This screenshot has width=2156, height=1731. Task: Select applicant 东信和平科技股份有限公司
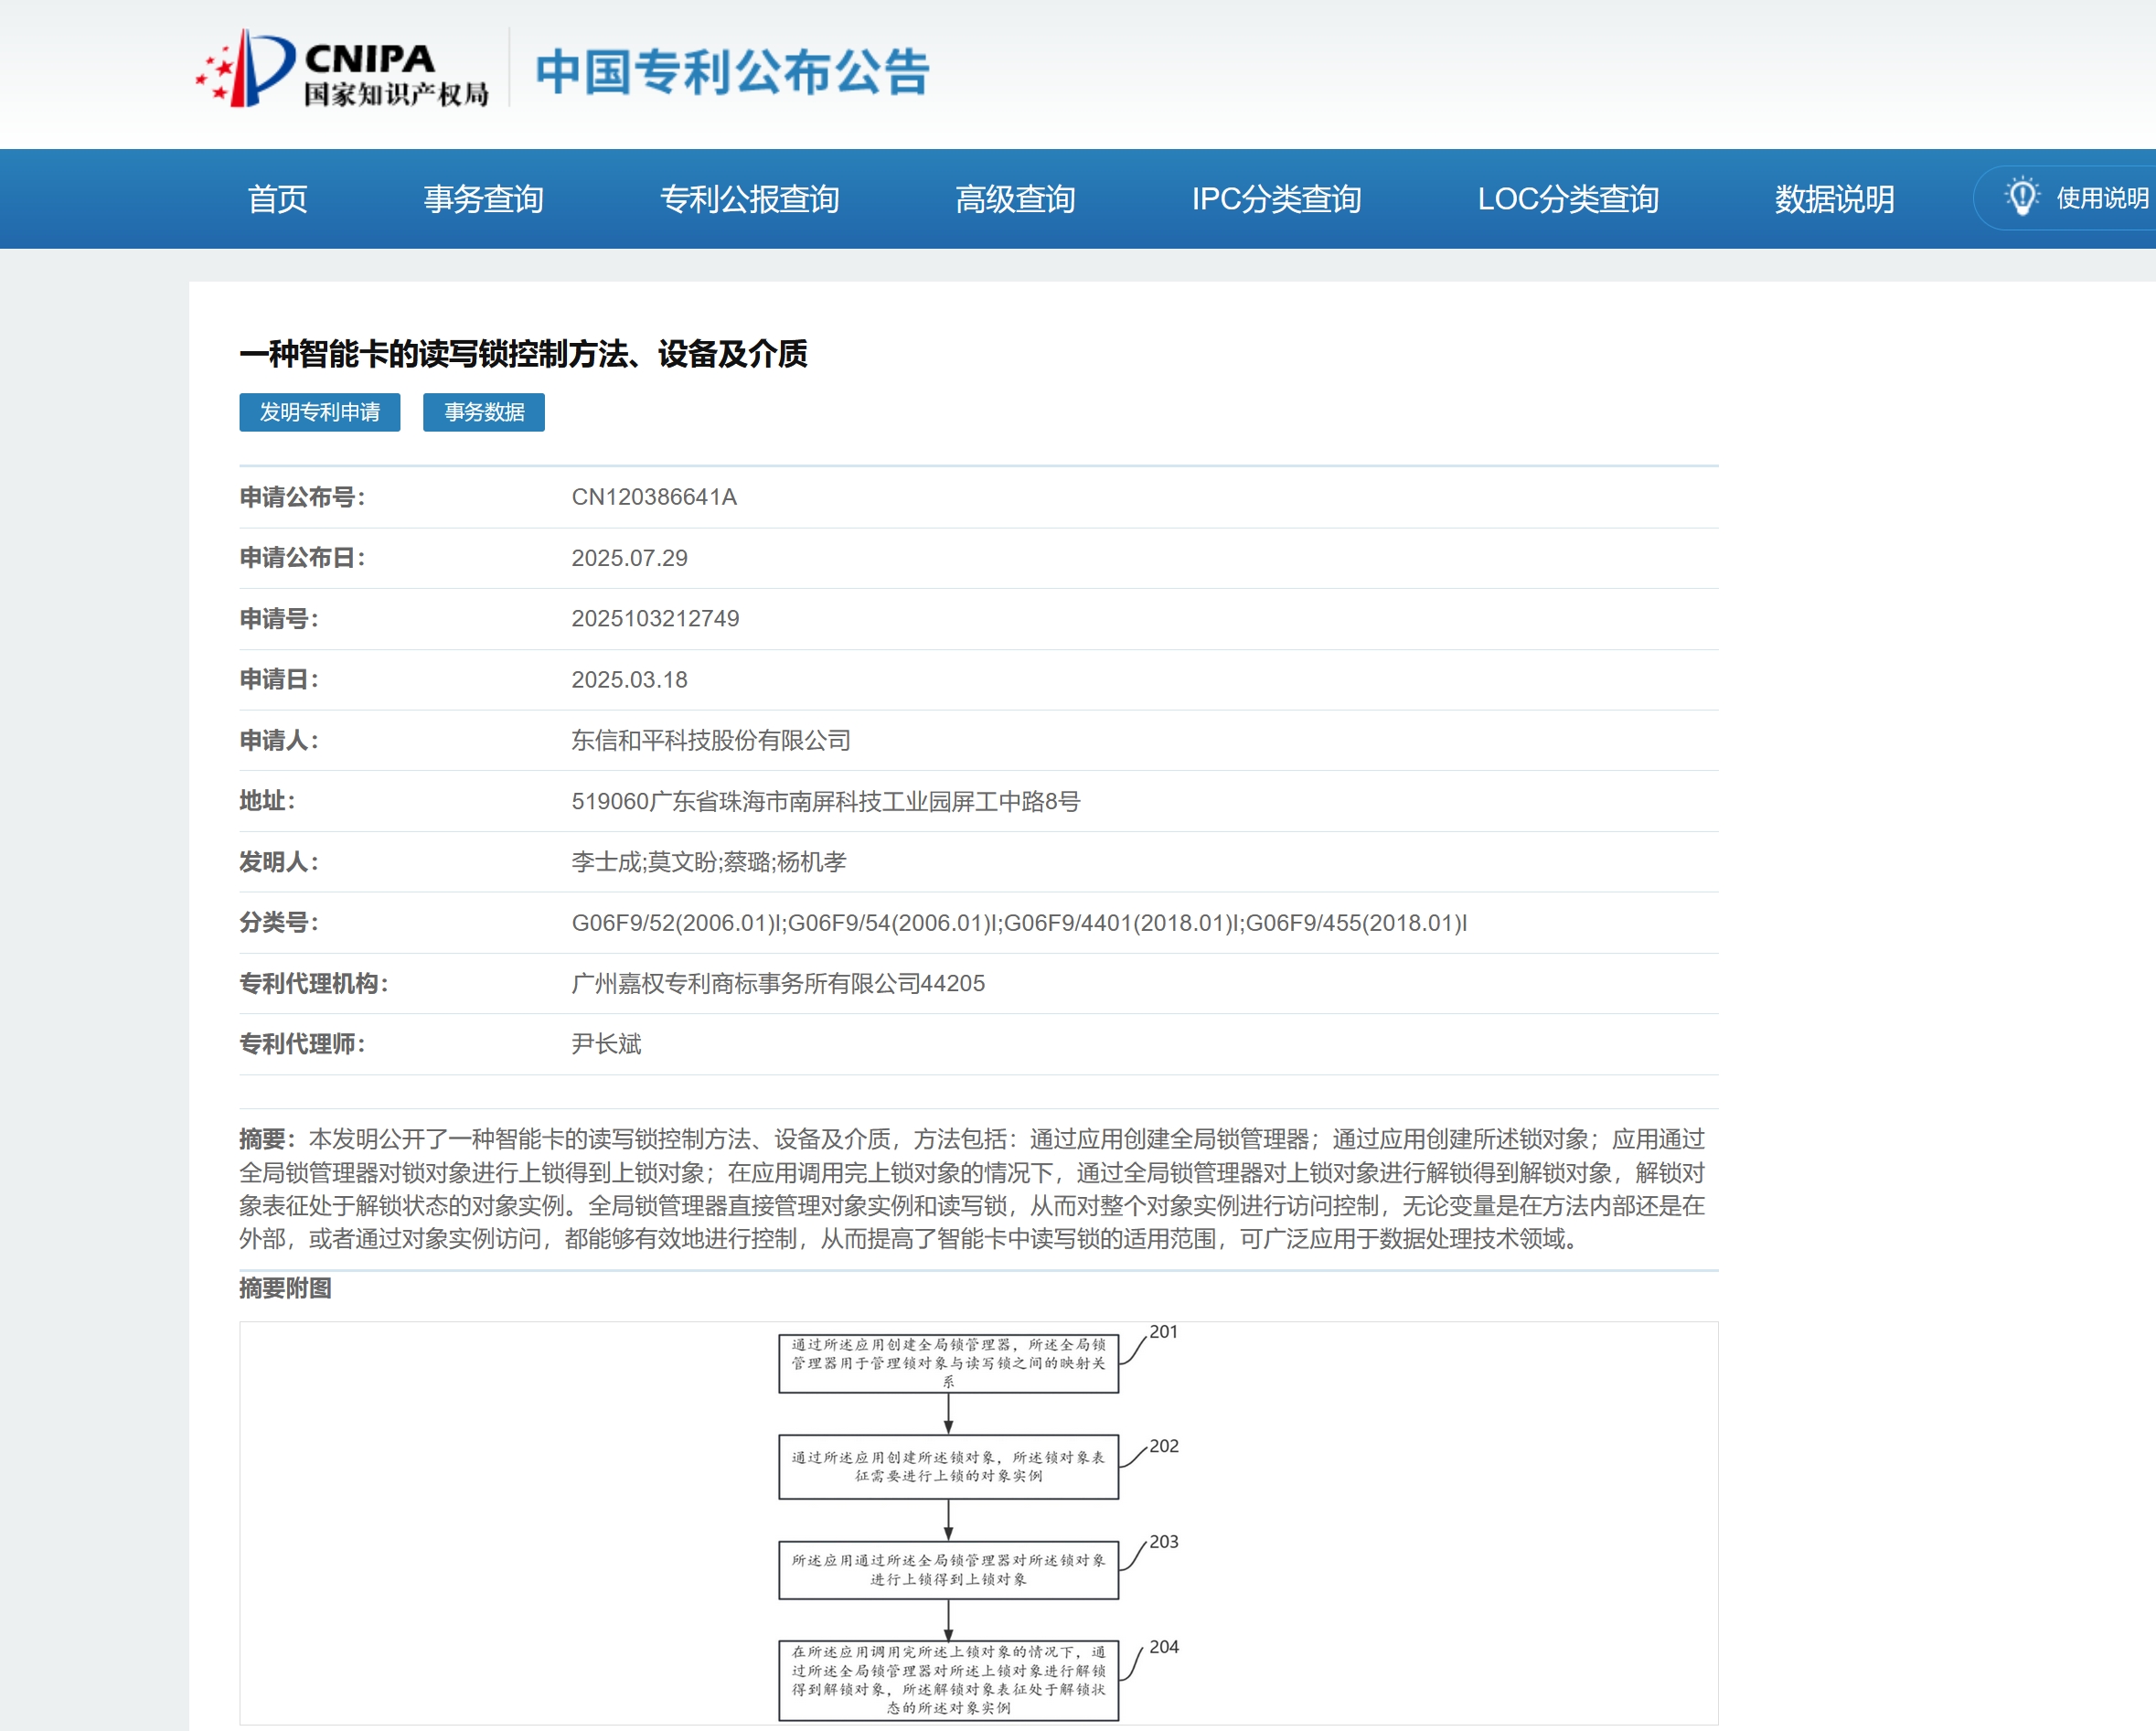click(711, 740)
